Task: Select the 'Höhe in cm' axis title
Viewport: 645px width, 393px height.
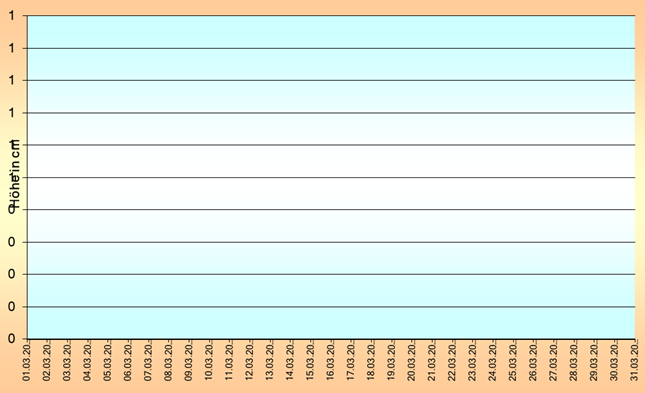Action: 14,174
